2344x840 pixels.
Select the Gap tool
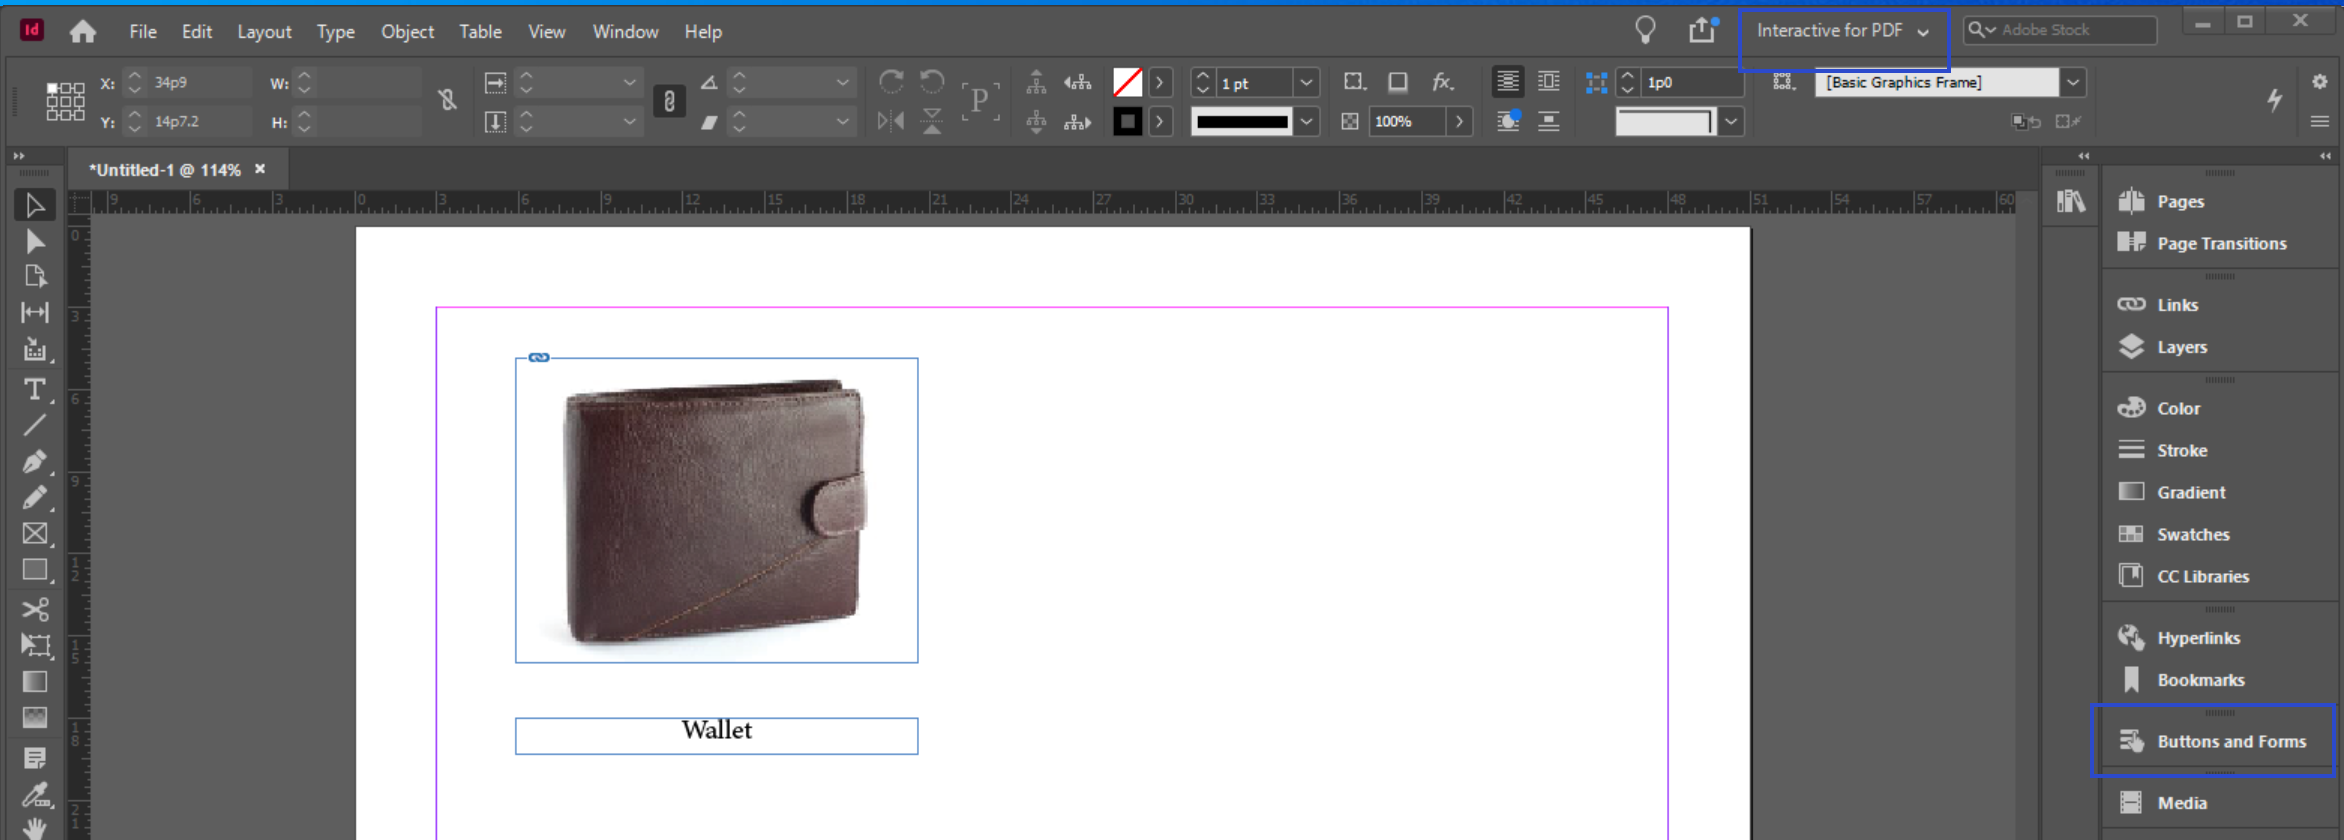click(34, 313)
